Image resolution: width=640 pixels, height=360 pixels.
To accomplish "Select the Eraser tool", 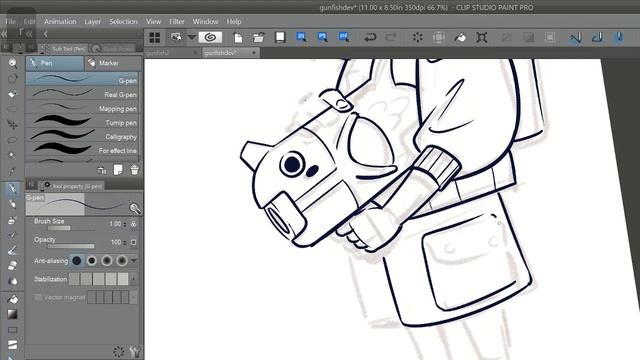I will click(x=13, y=266).
